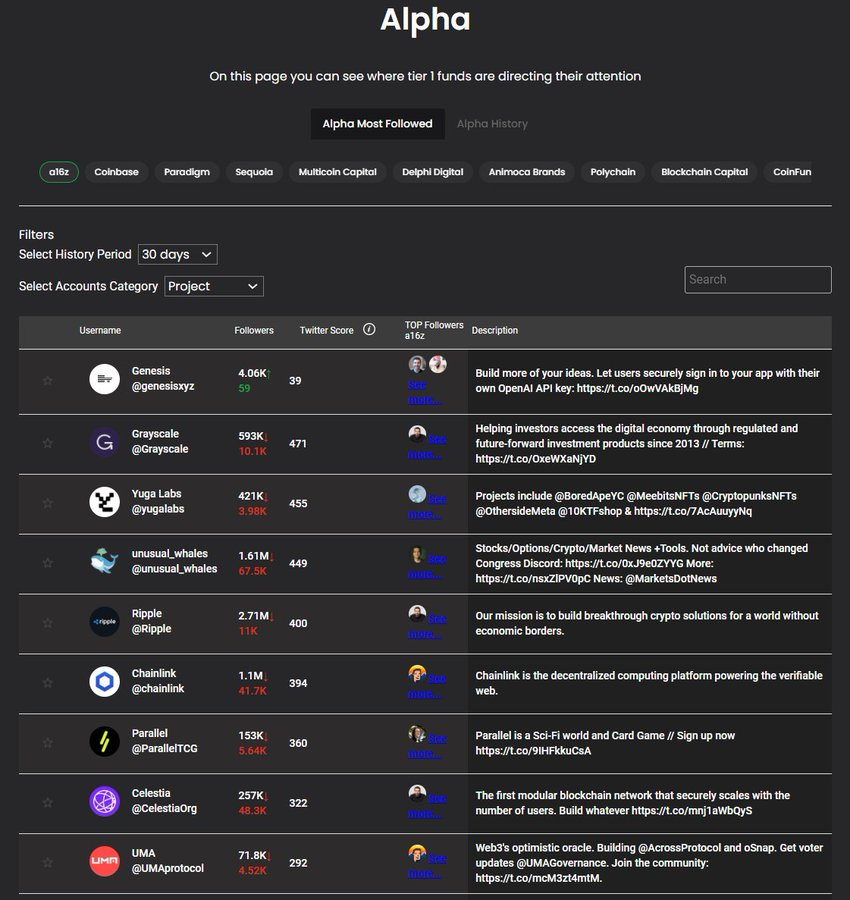Star the Genesis row as favorite
850x900 pixels.
click(x=48, y=381)
